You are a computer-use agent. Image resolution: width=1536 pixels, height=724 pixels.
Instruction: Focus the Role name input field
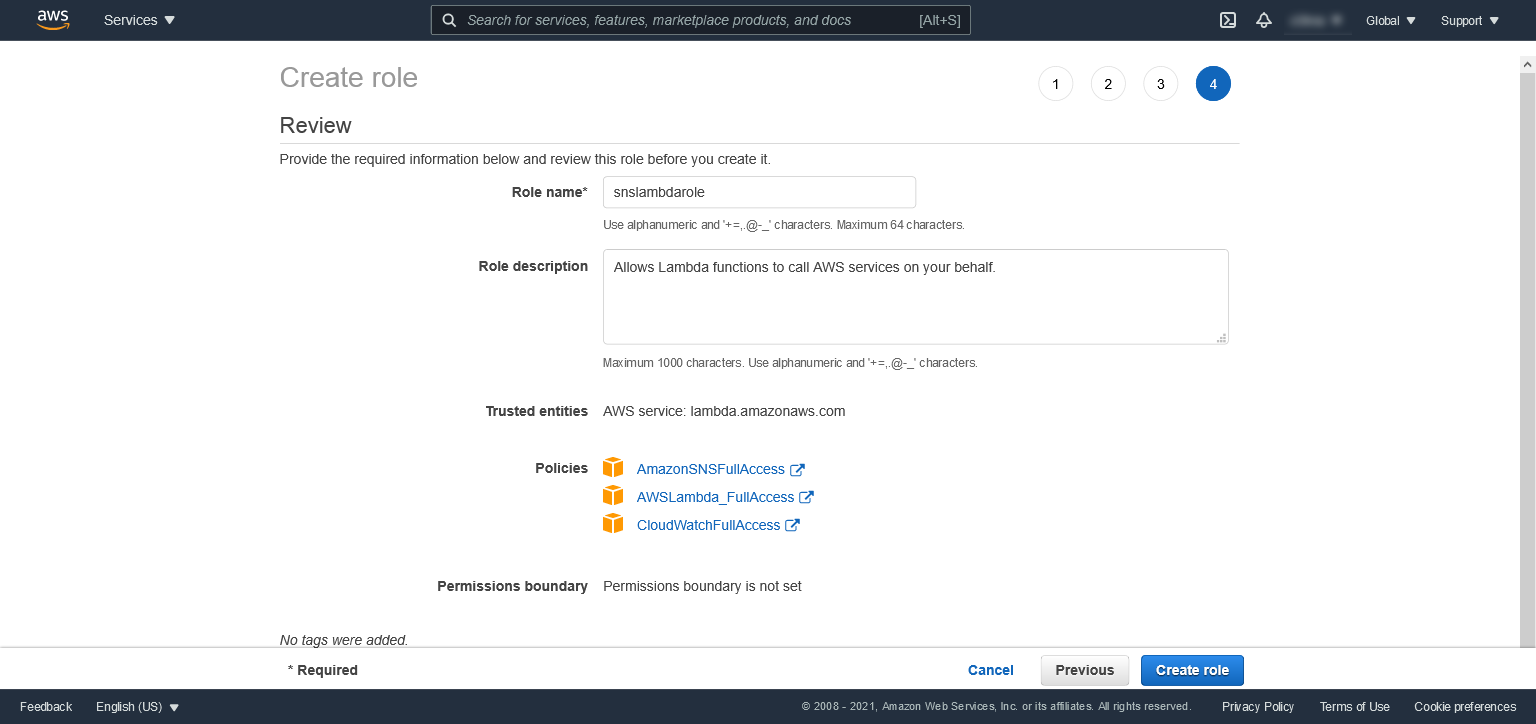point(759,192)
